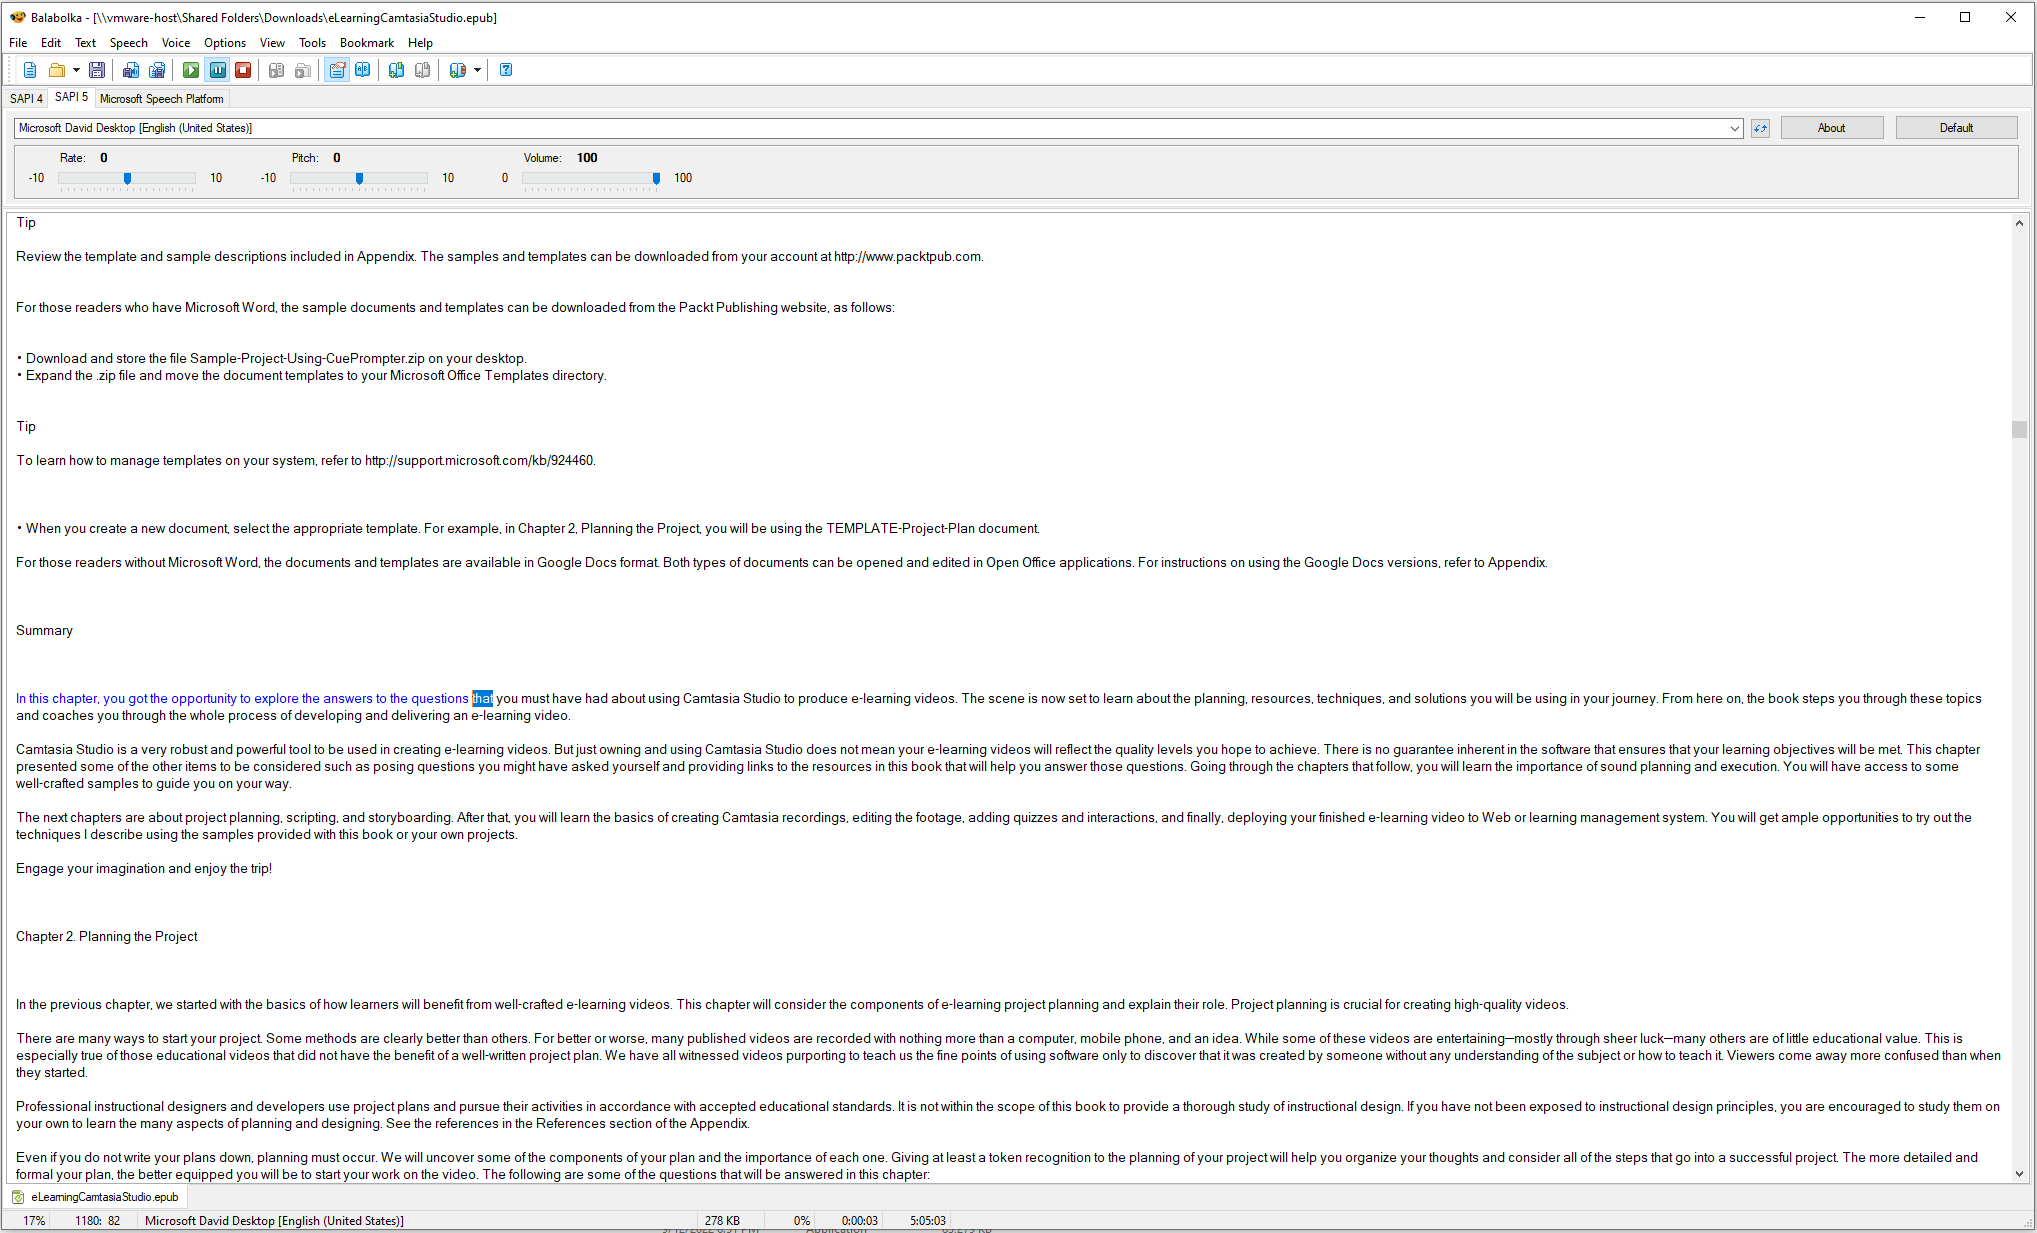This screenshot has height=1233, width=2037.
Task: Click the grayed batch file converter icon
Action: tap(303, 70)
